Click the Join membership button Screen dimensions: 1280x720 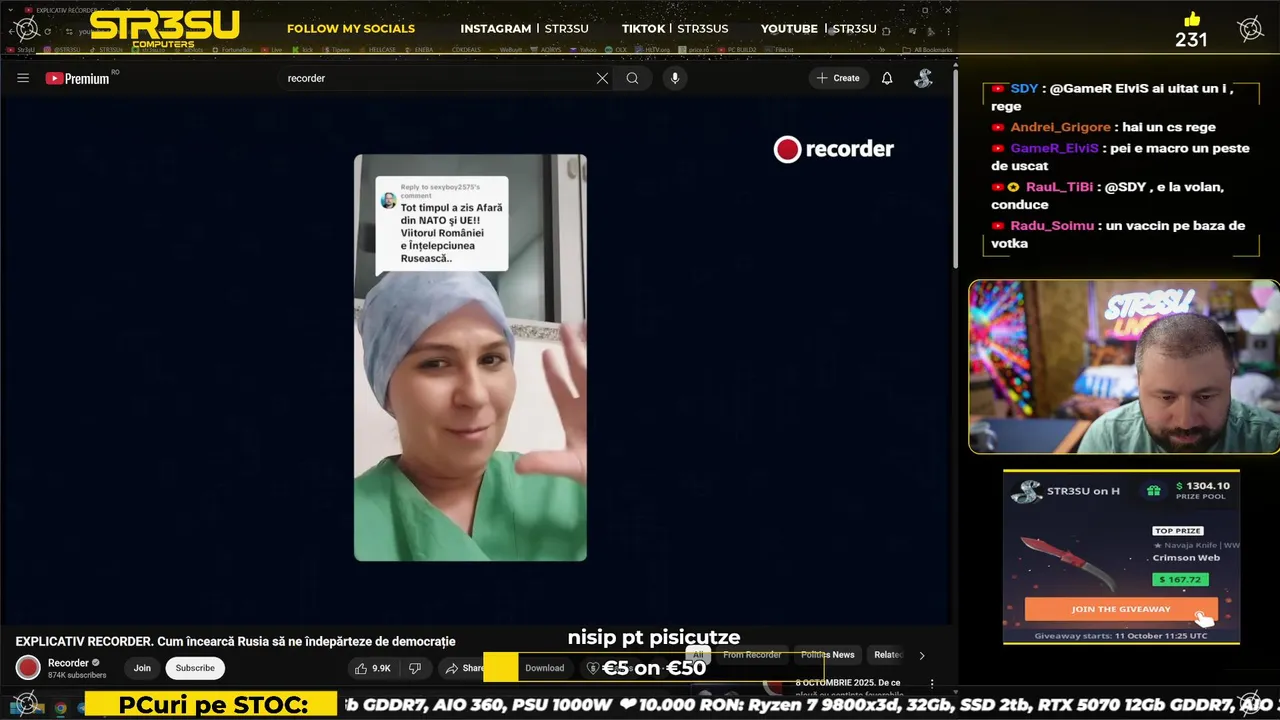pyautogui.click(x=142, y=668)
